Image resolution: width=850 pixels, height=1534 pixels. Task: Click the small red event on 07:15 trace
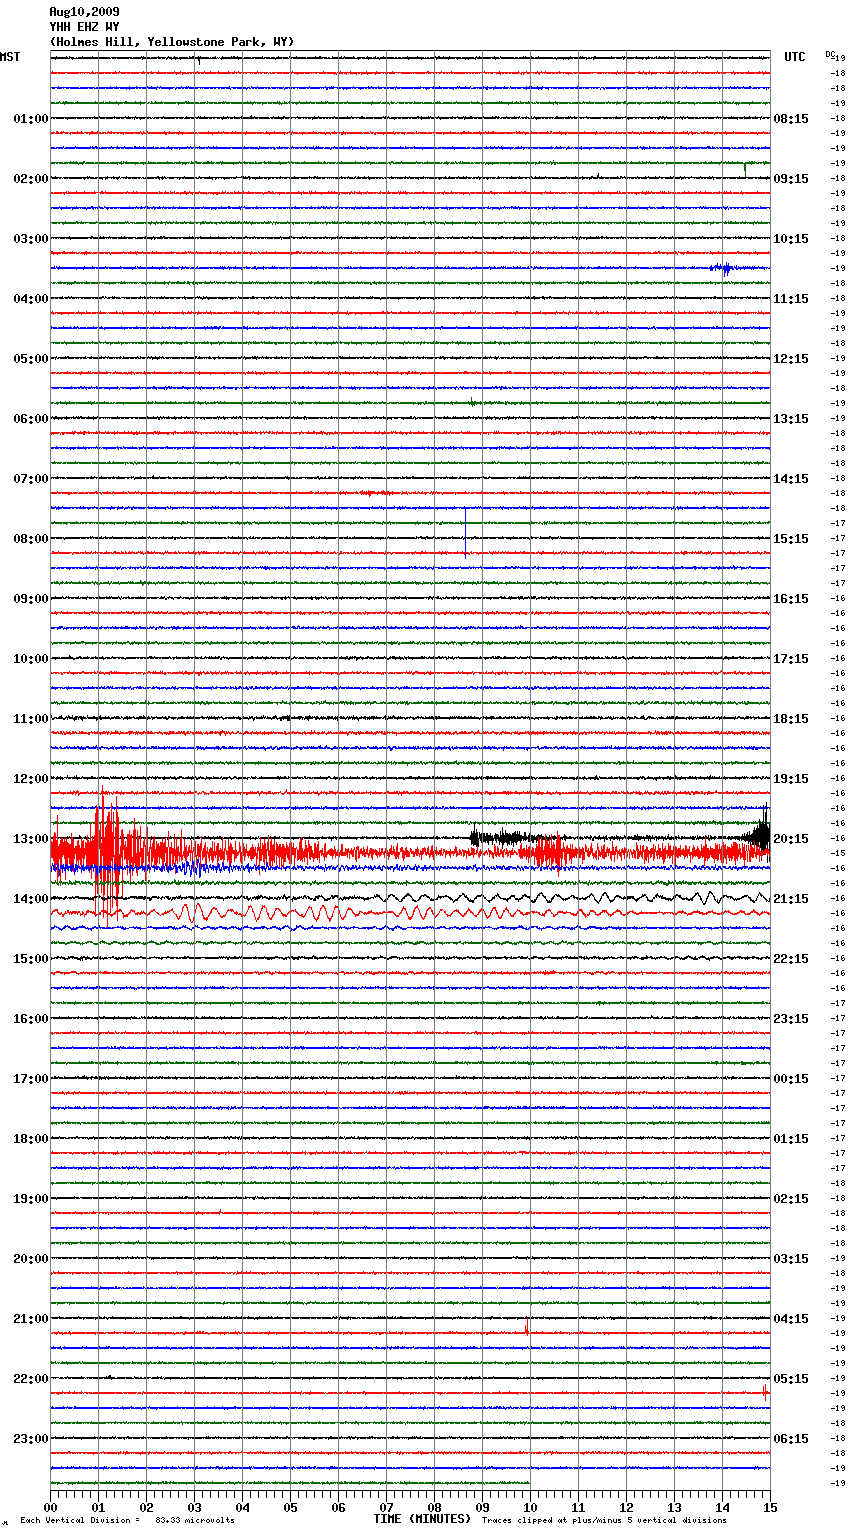click(375, 493)
